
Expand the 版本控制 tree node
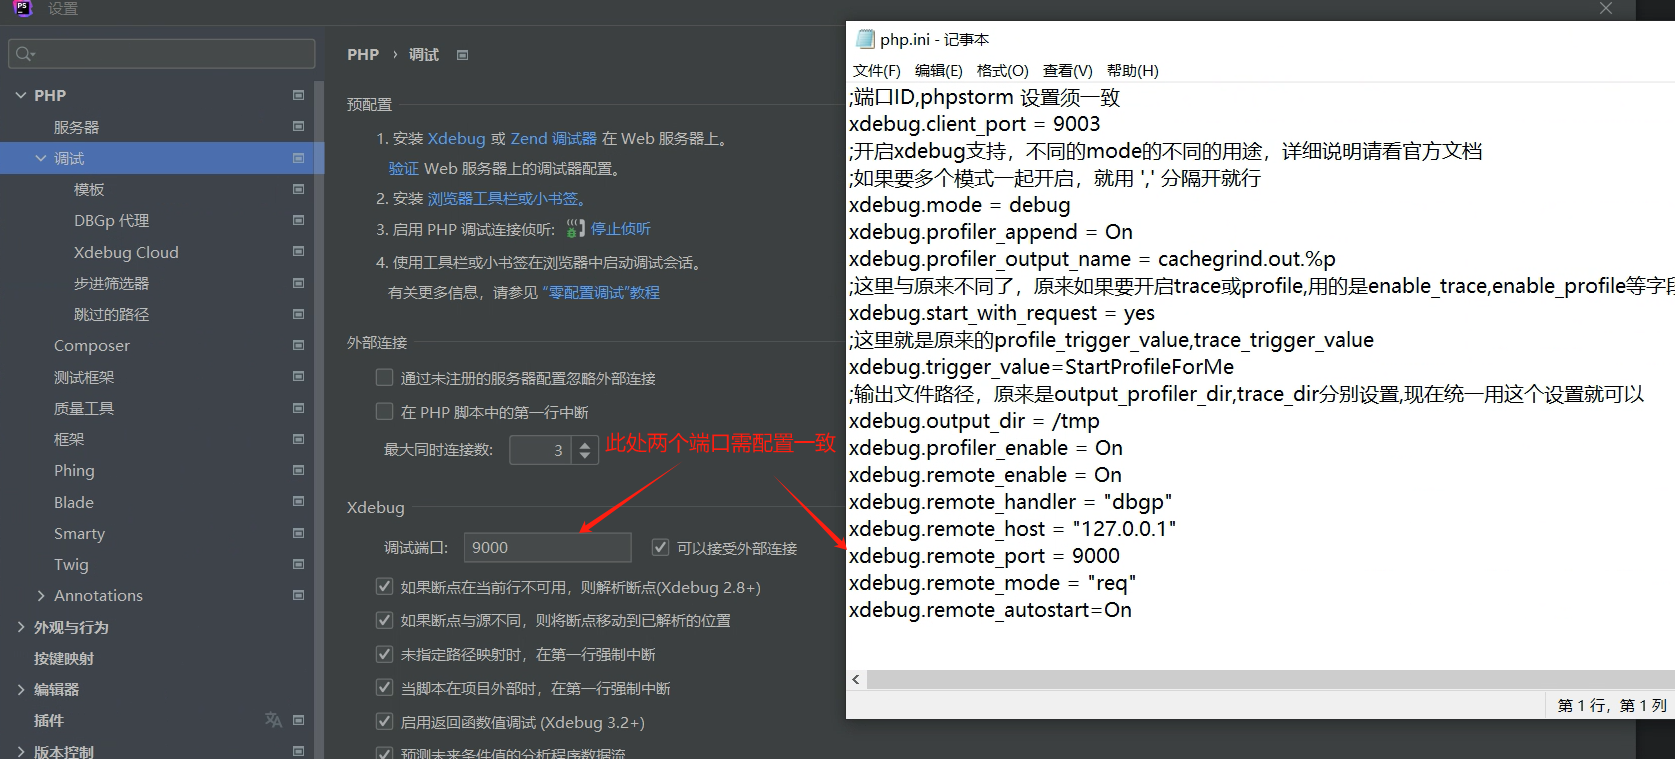(x=21, y=751)
